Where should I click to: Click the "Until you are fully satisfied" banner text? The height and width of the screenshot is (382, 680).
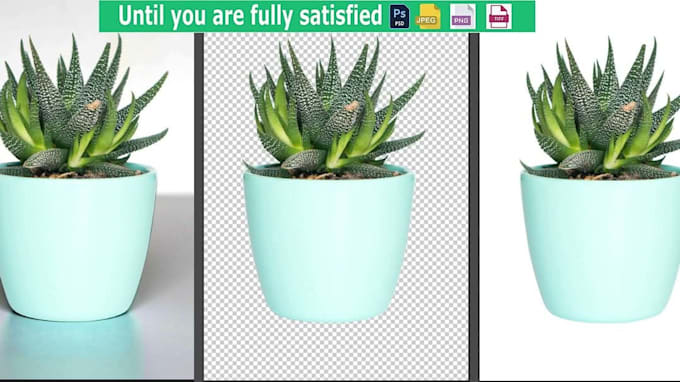click(250, 16)
